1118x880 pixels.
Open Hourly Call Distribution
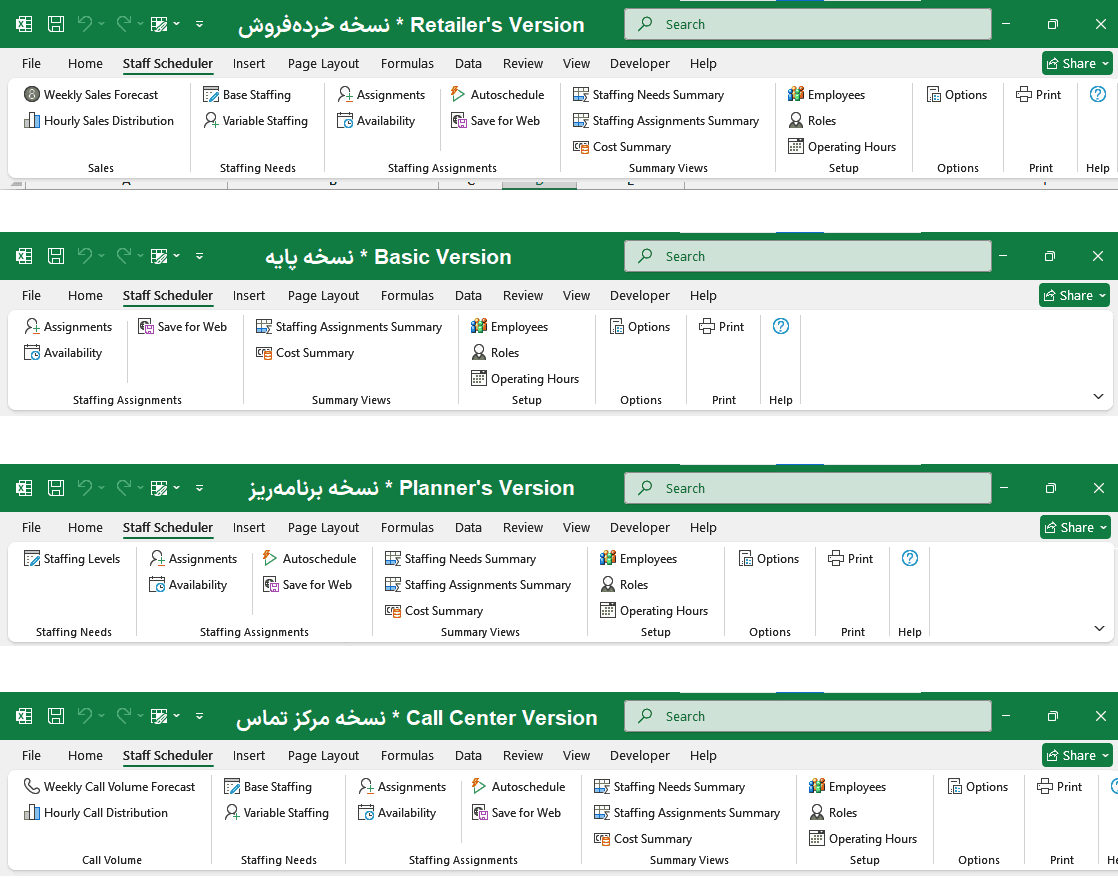point(96,813)
